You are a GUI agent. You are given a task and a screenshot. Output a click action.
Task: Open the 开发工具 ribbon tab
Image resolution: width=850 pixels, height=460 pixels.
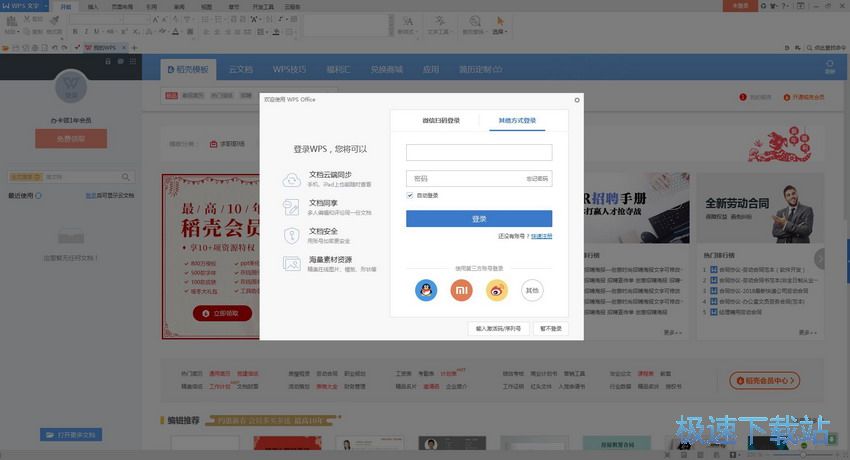point(263,7)
